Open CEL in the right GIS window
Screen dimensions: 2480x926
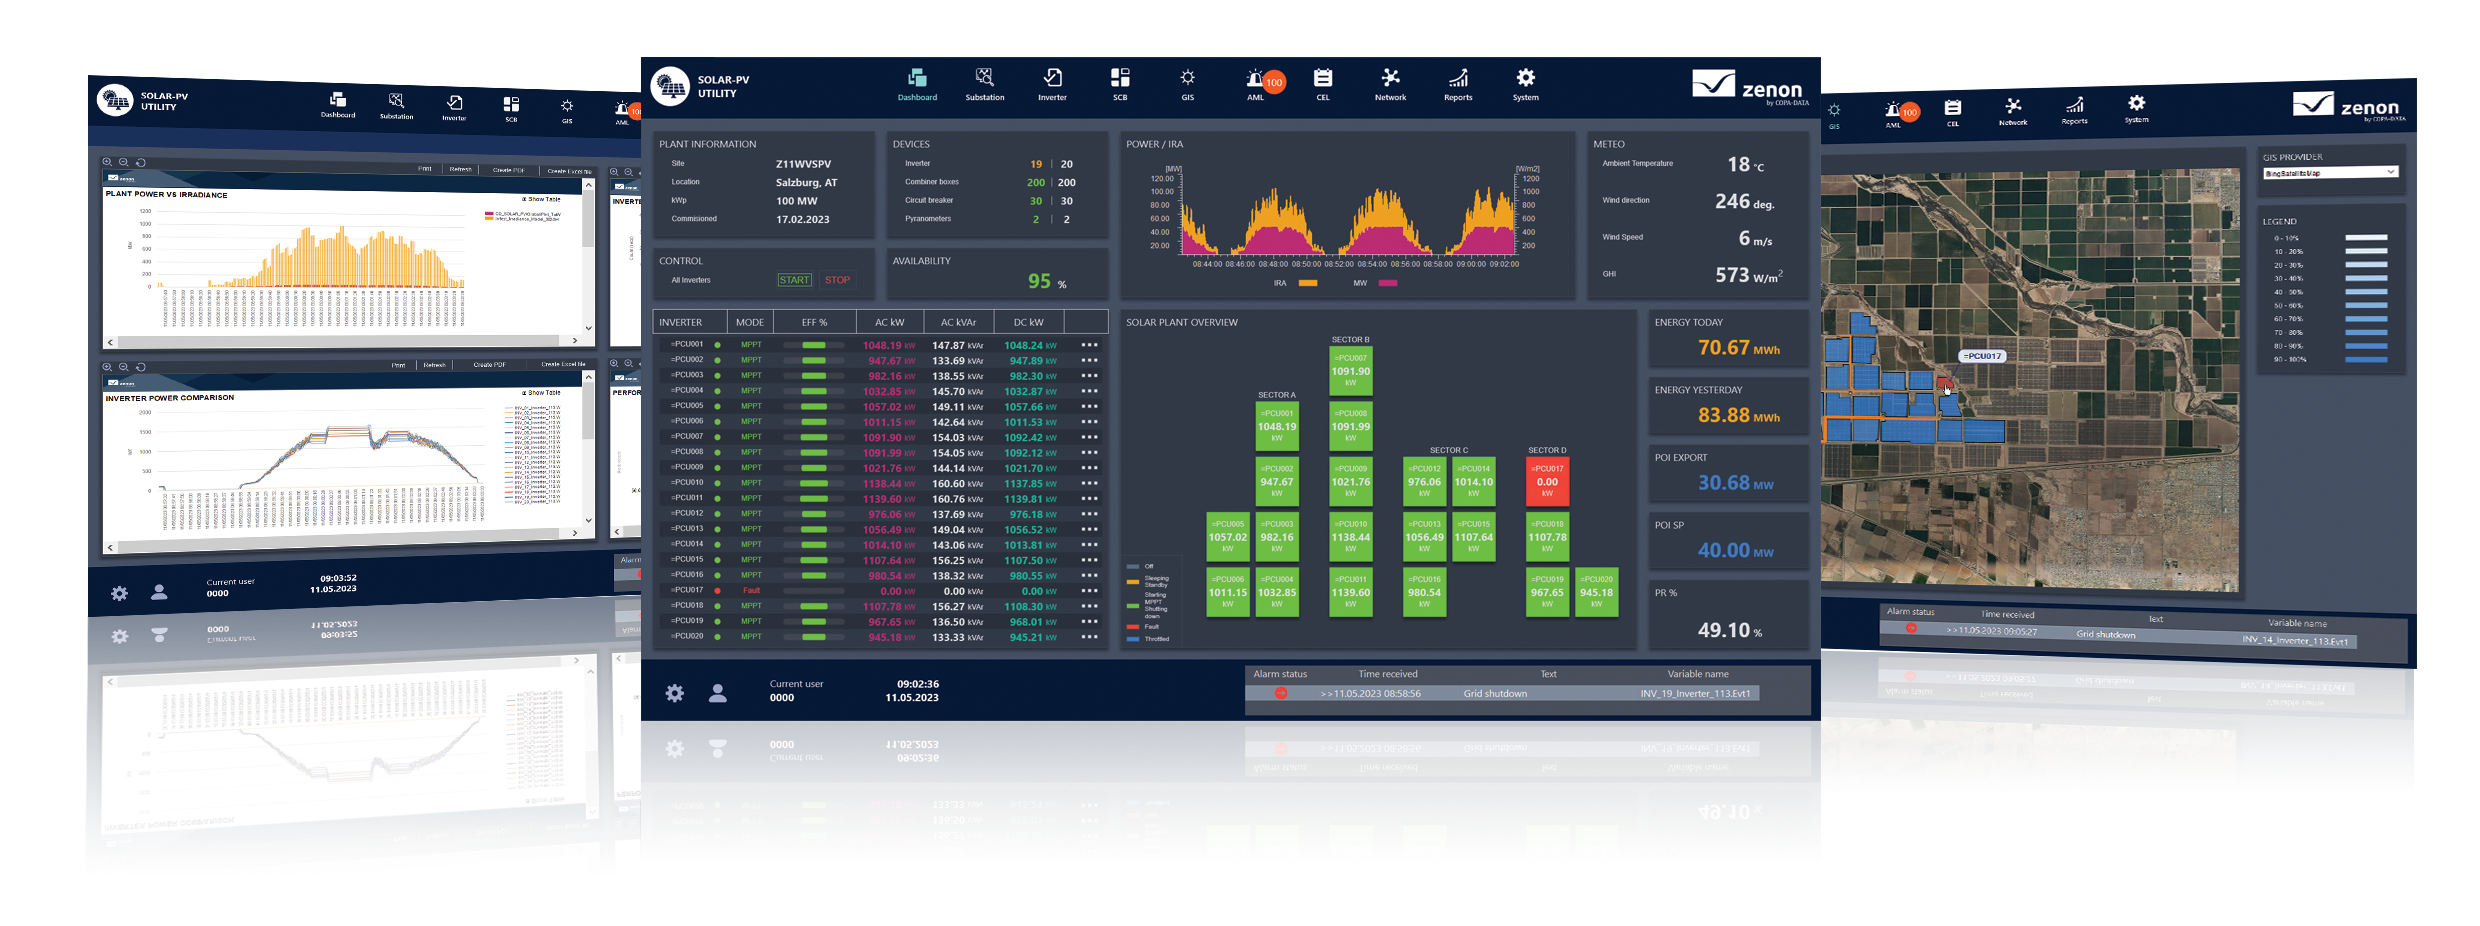(x=1953, y=112)
